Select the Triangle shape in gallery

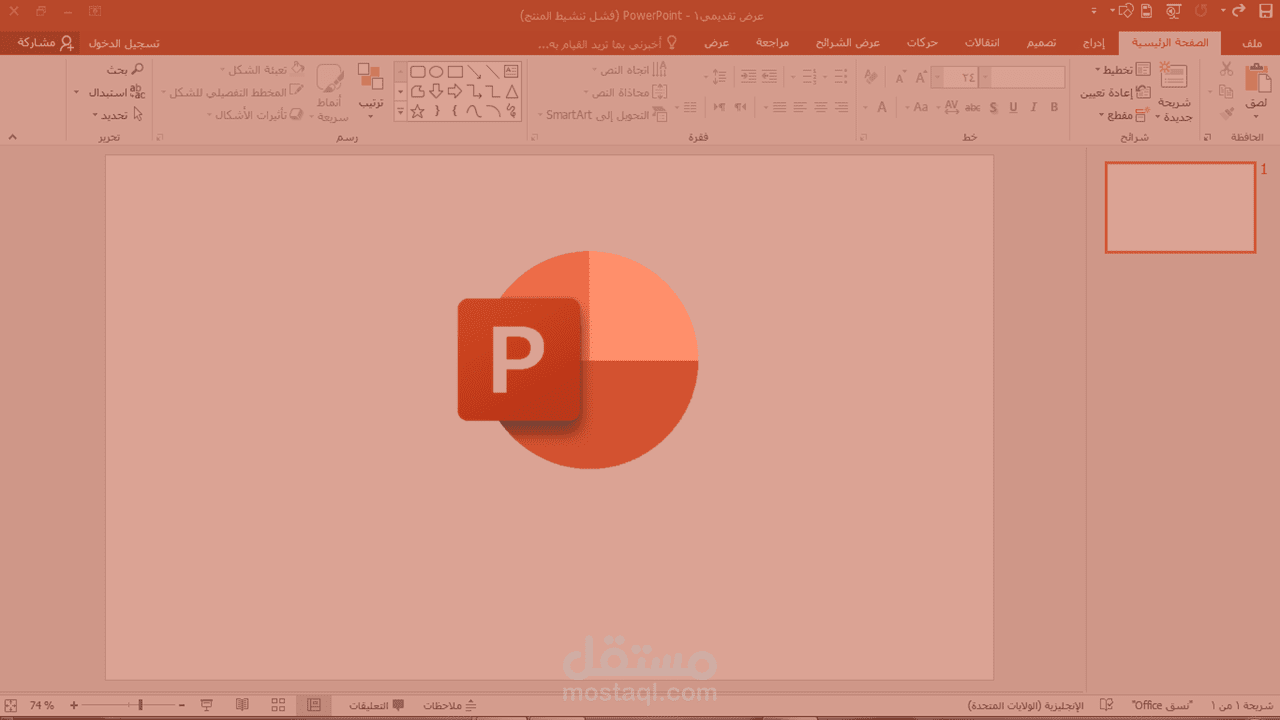click(511, 92)
